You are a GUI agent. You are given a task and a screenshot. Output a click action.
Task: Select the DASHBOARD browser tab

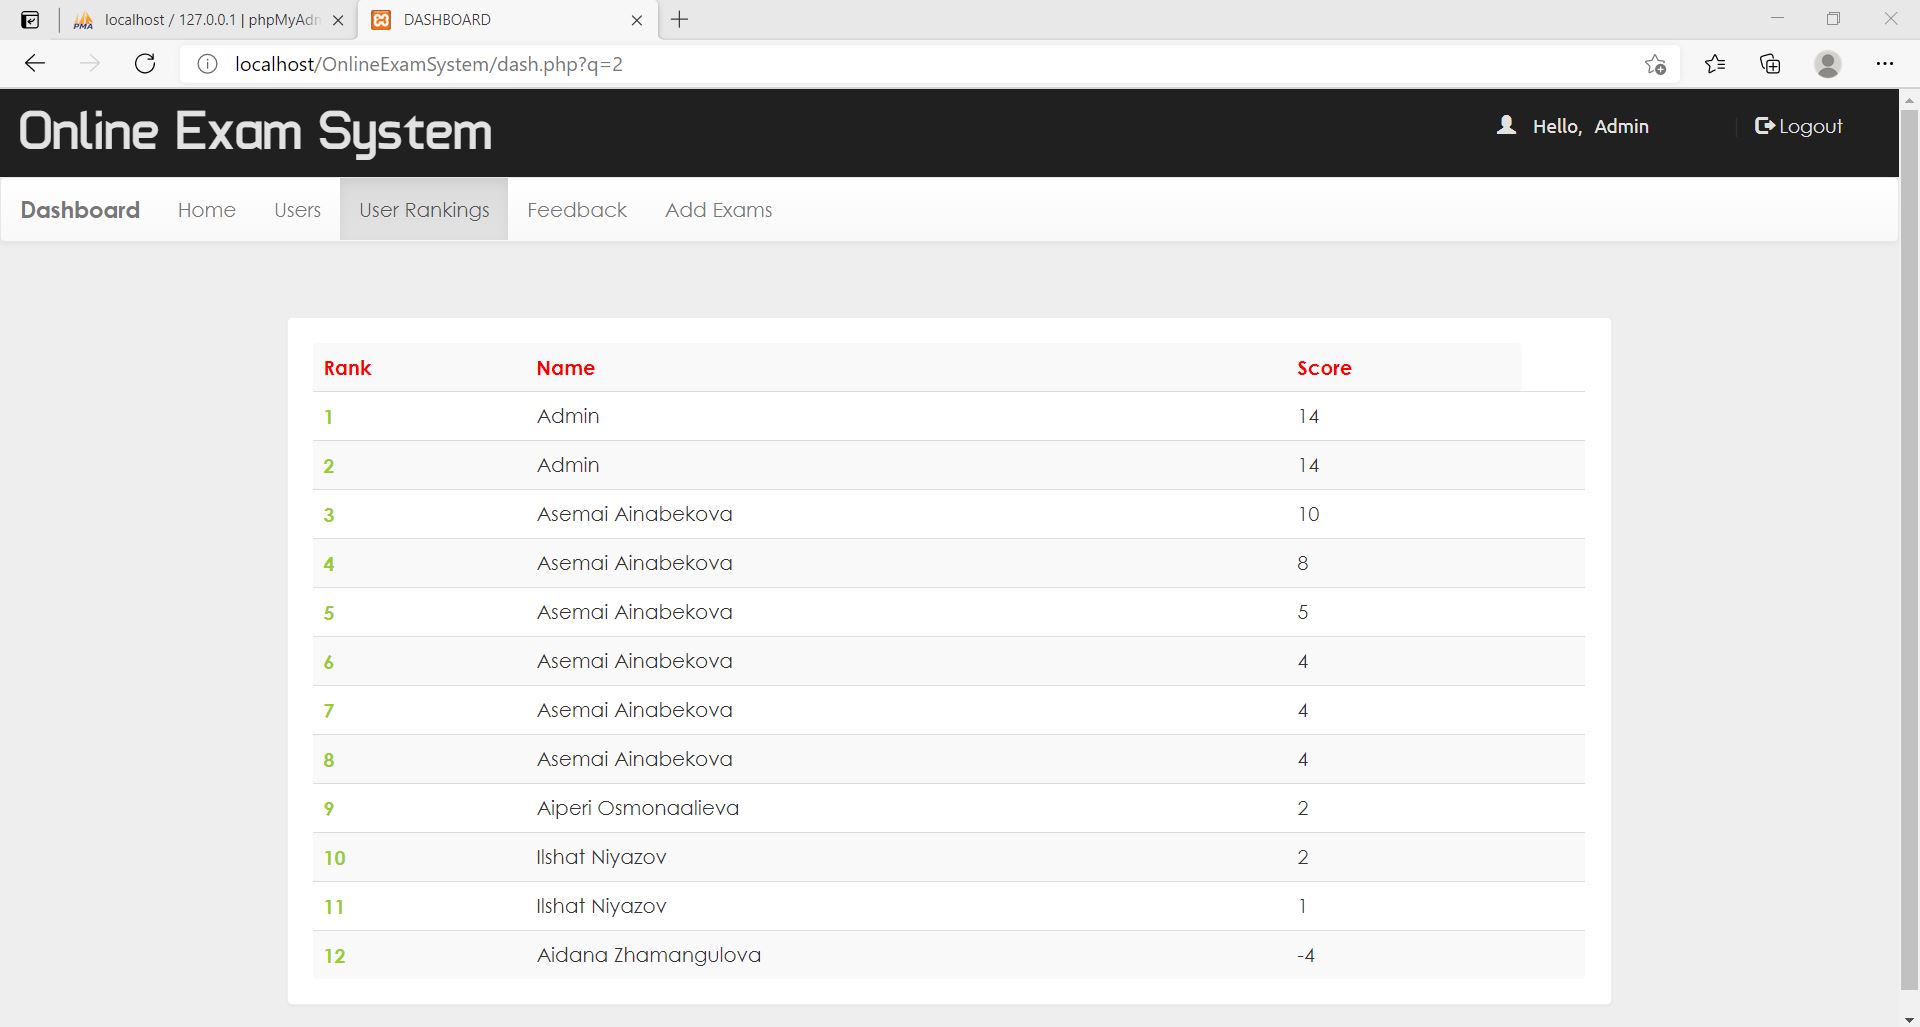tap(507, 20)
